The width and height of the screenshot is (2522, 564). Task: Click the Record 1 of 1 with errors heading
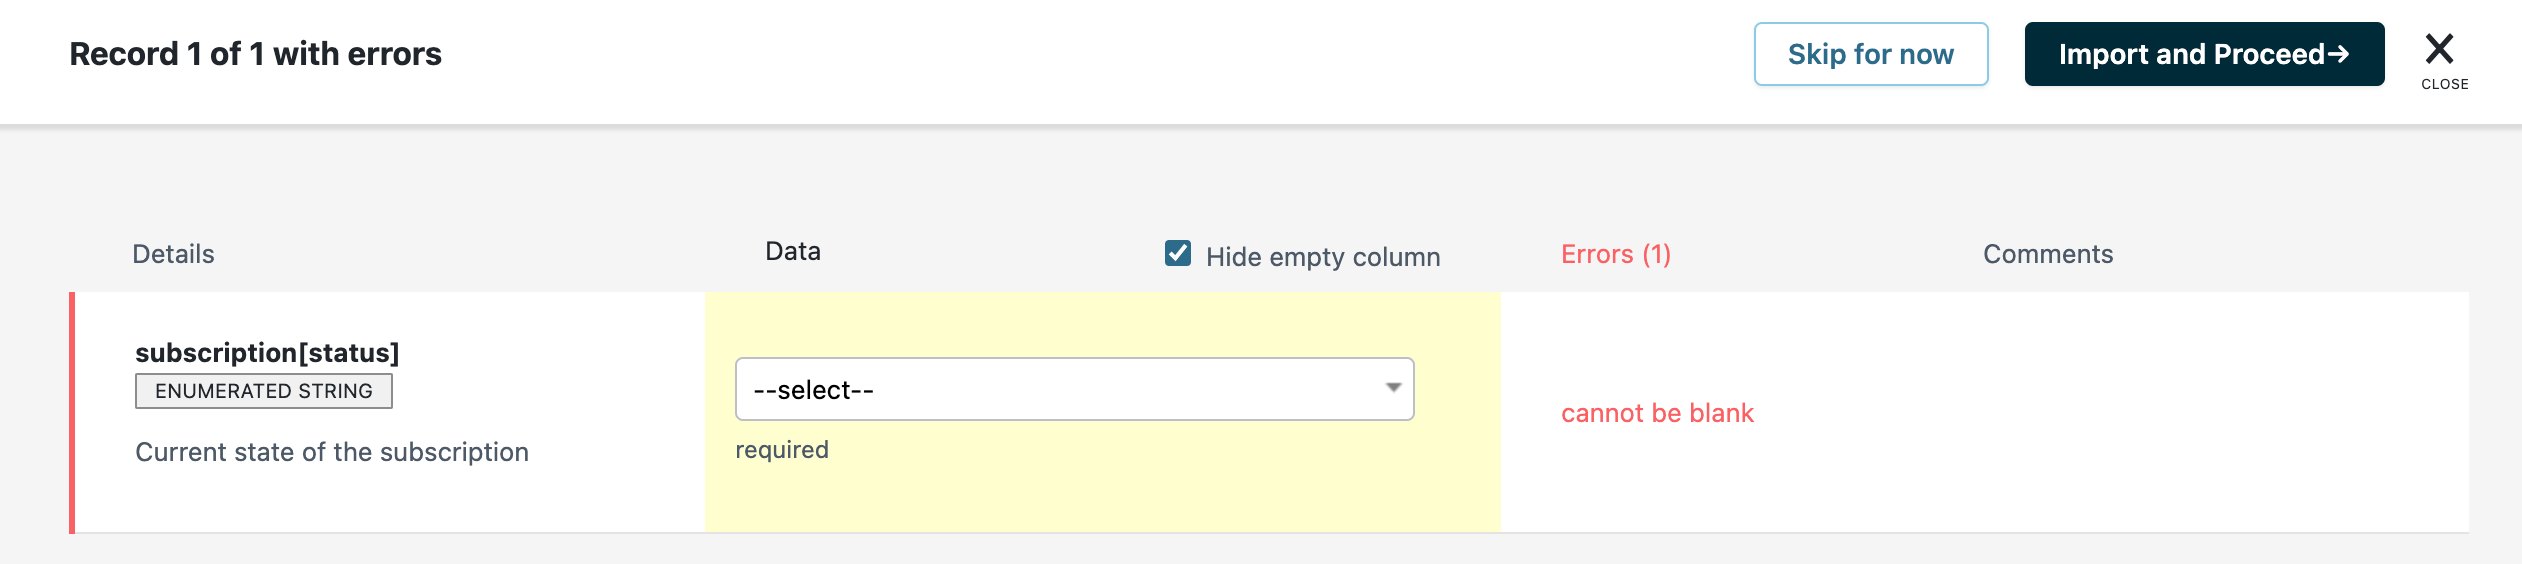click(x=255, y=54)
